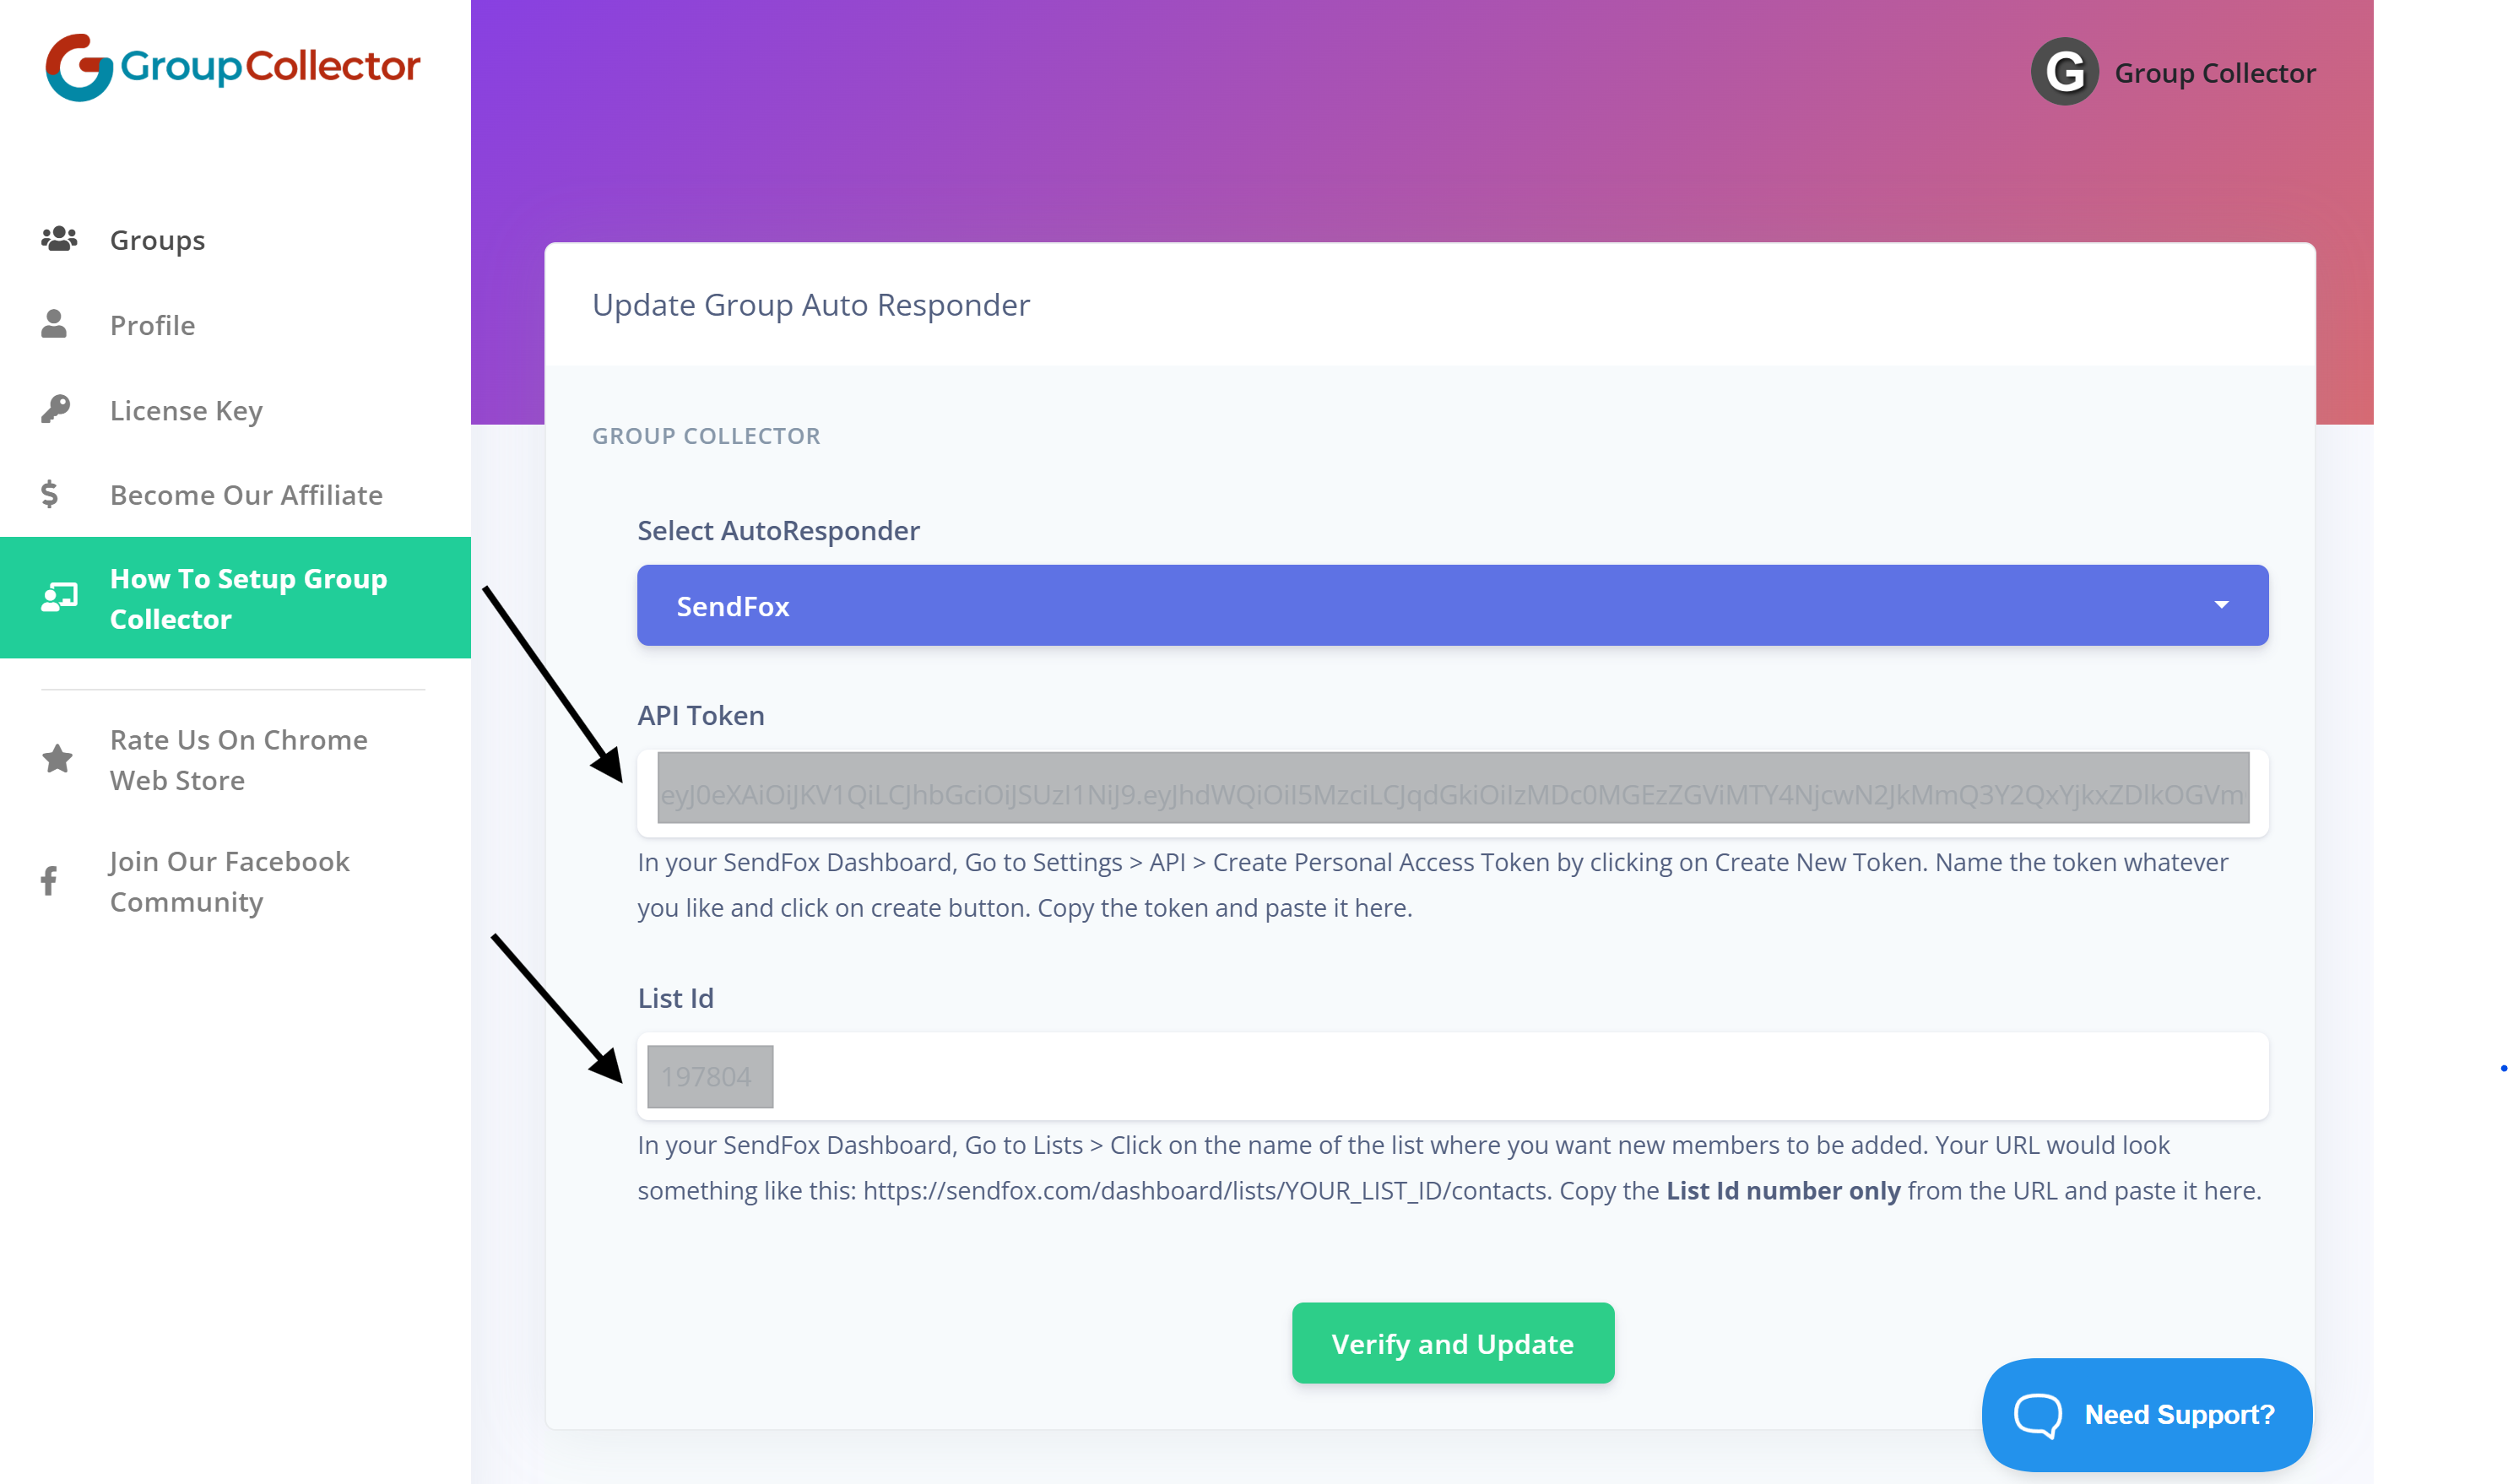Click the Group Collector avatar top right
The height and width of the screenshot is (1484, 2508).
[2066, 71]
